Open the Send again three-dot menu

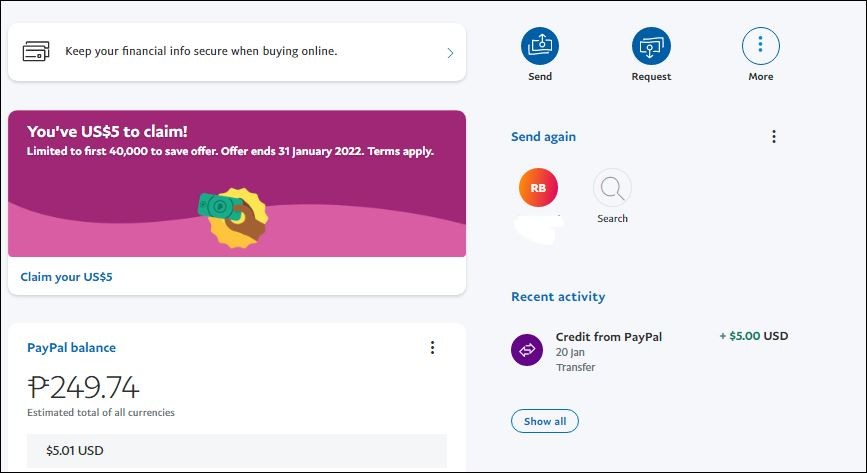click(774, 137)
